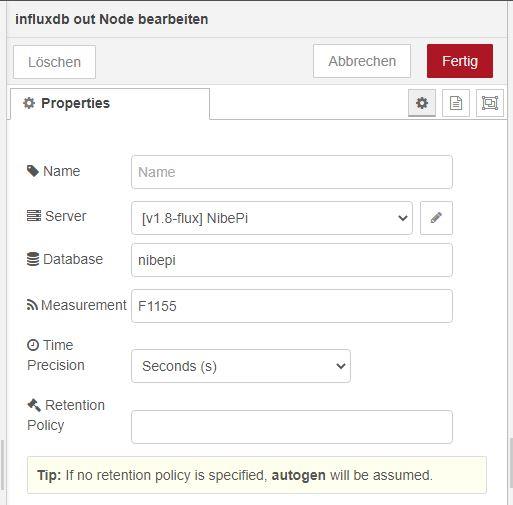Click the server icon beside Server label
Image resolution: width=513 pixels, height=505 pixels.
coord(34,216)
